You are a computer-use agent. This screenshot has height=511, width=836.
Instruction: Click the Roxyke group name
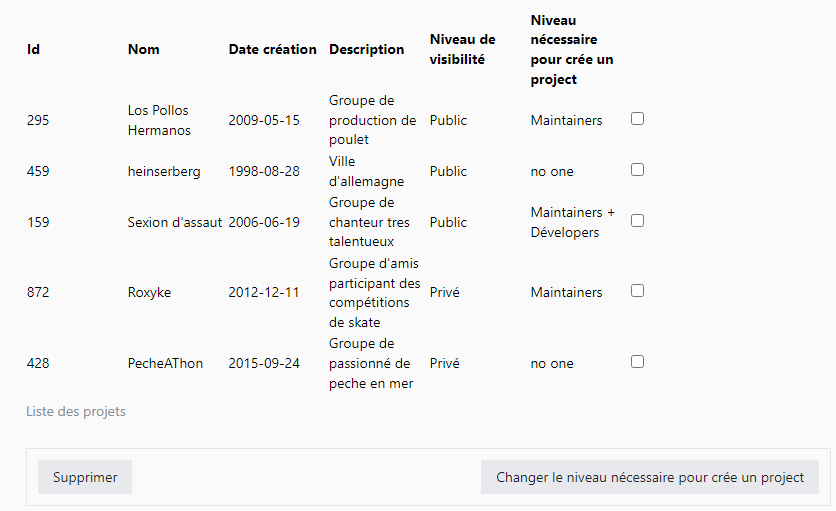tap(149, 292)
